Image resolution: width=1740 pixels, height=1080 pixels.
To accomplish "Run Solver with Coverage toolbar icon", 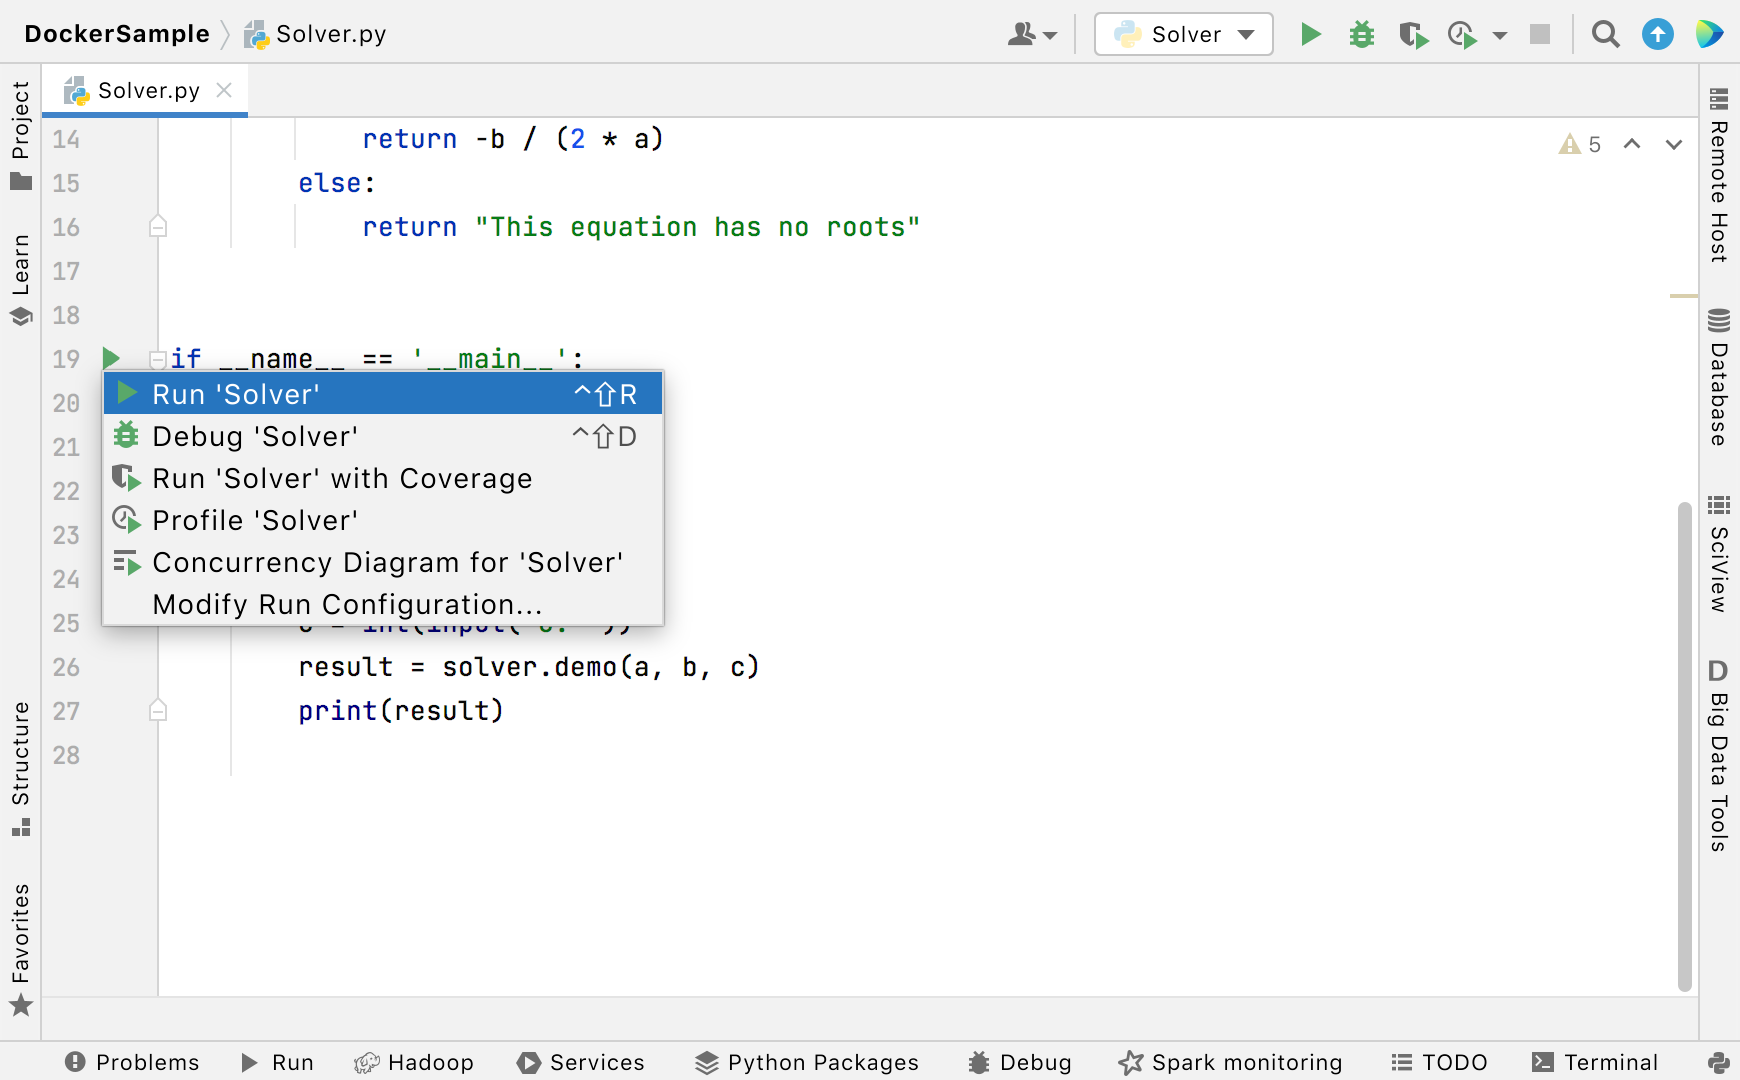I will (1414, 33).
